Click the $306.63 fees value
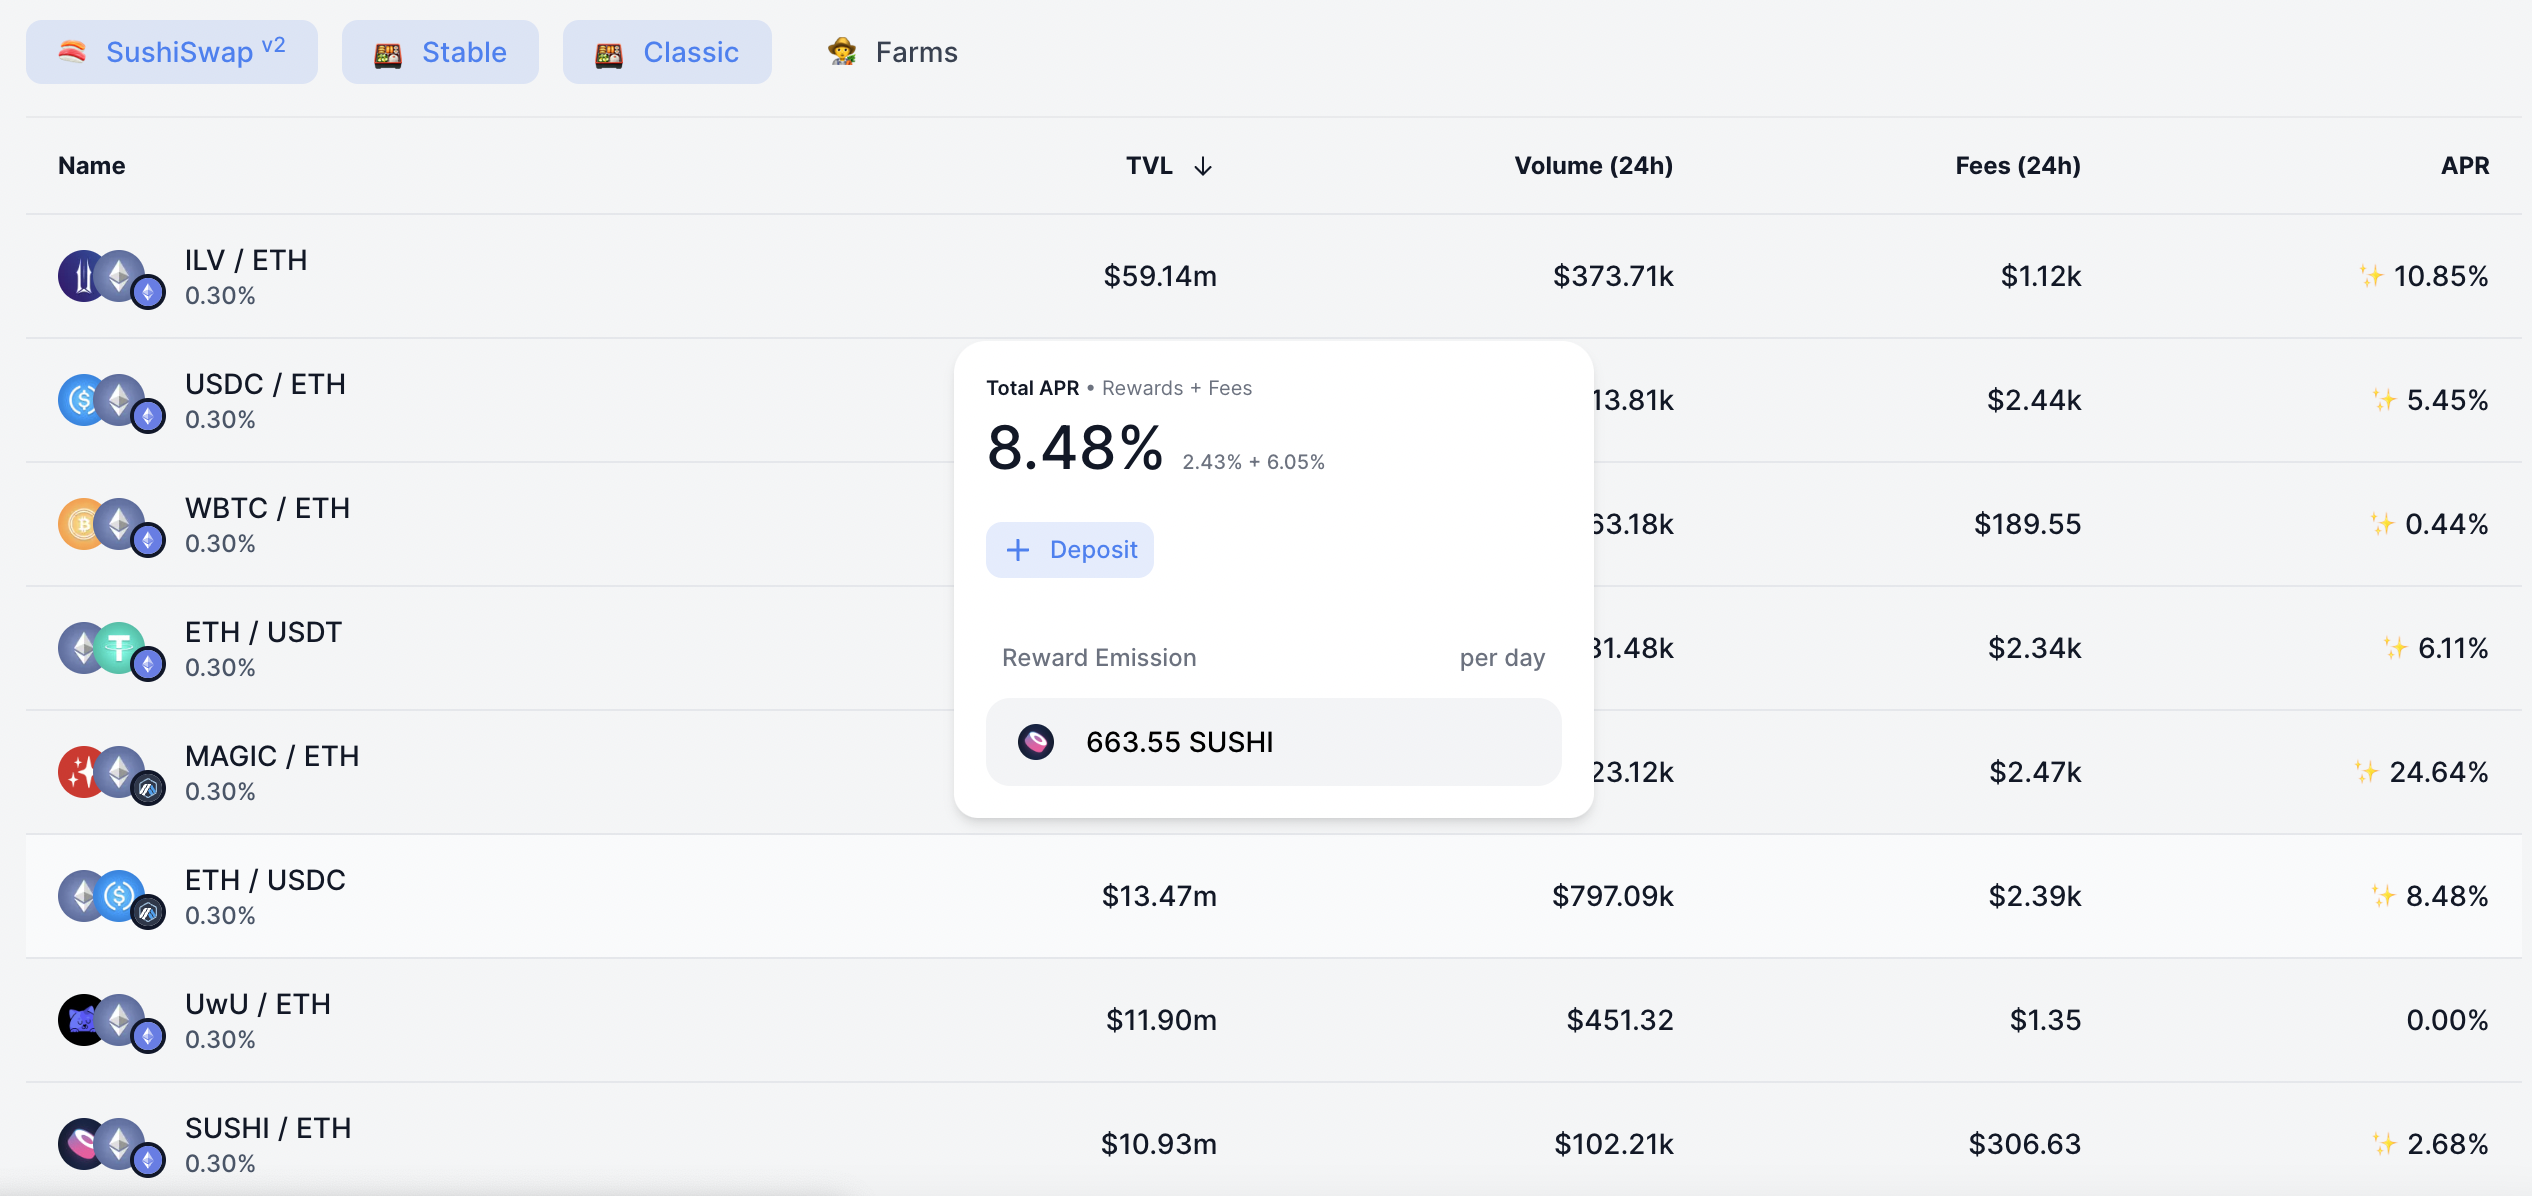 2025,1144
